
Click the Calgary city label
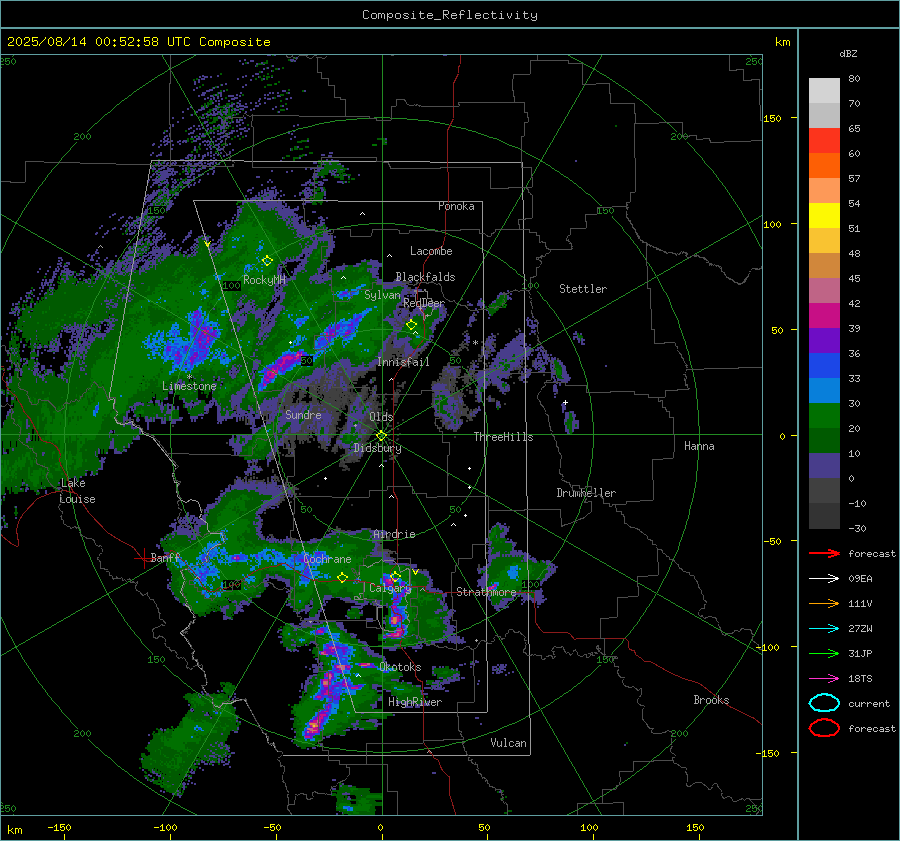(390, 588)
